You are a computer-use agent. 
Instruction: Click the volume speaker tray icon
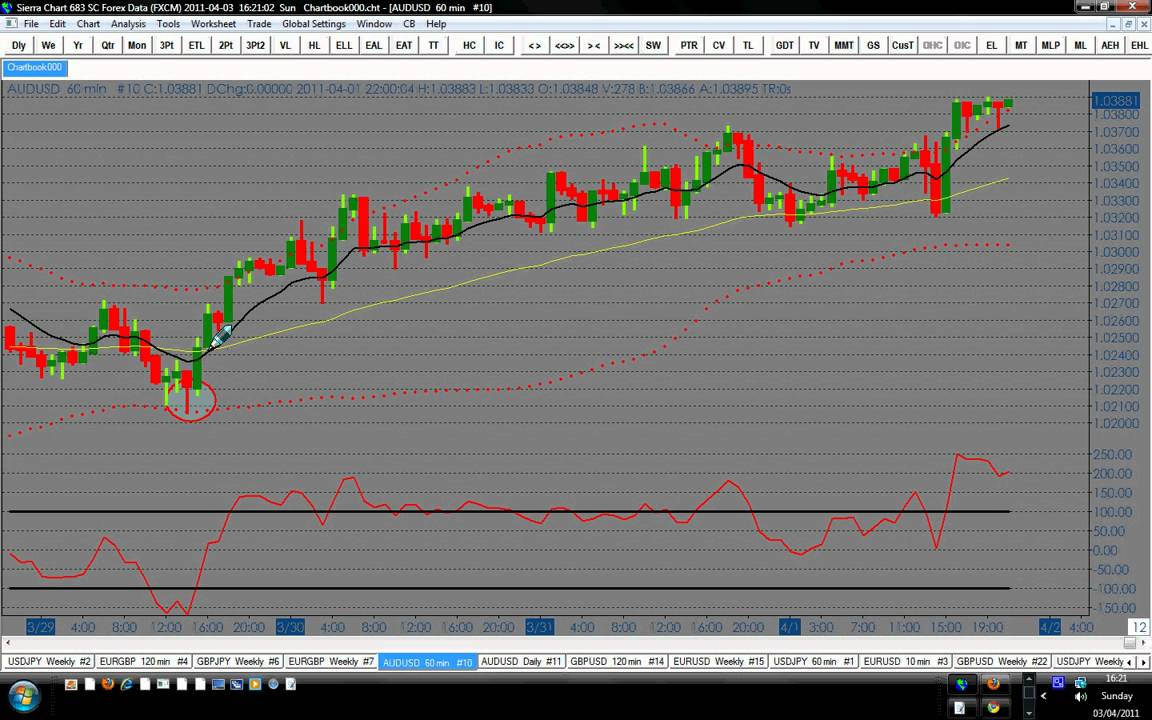1080,696
